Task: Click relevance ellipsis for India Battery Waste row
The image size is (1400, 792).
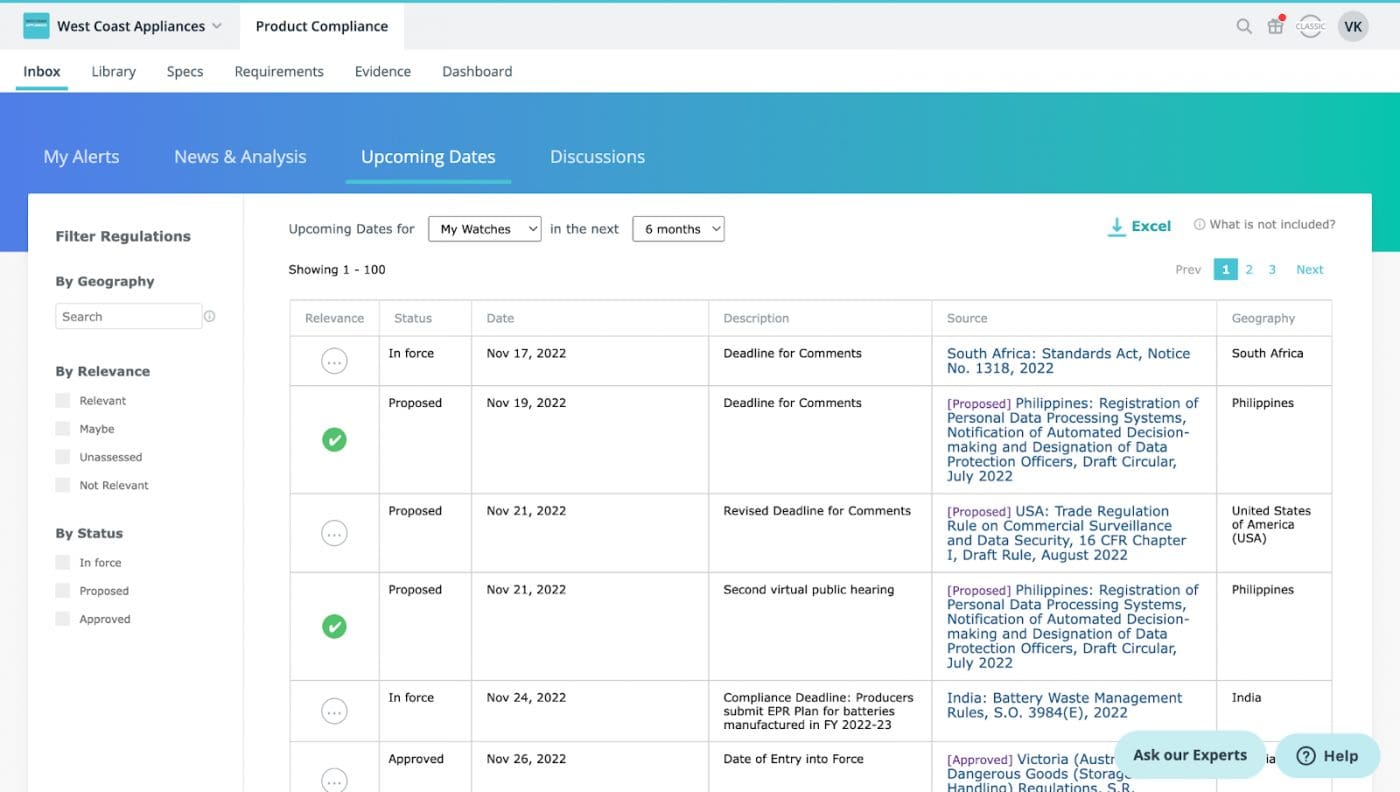Action: [x=334, y=711]
